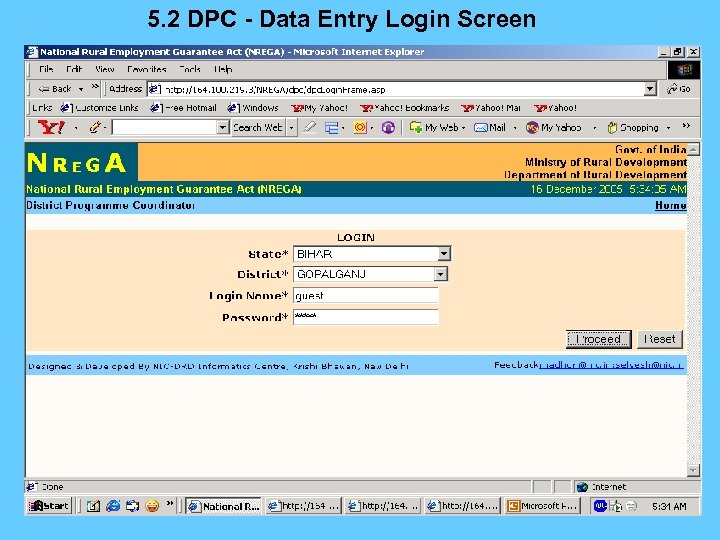Expand the Search Web dropdown arrow
720x540 pixels.
tap(291, 128)
